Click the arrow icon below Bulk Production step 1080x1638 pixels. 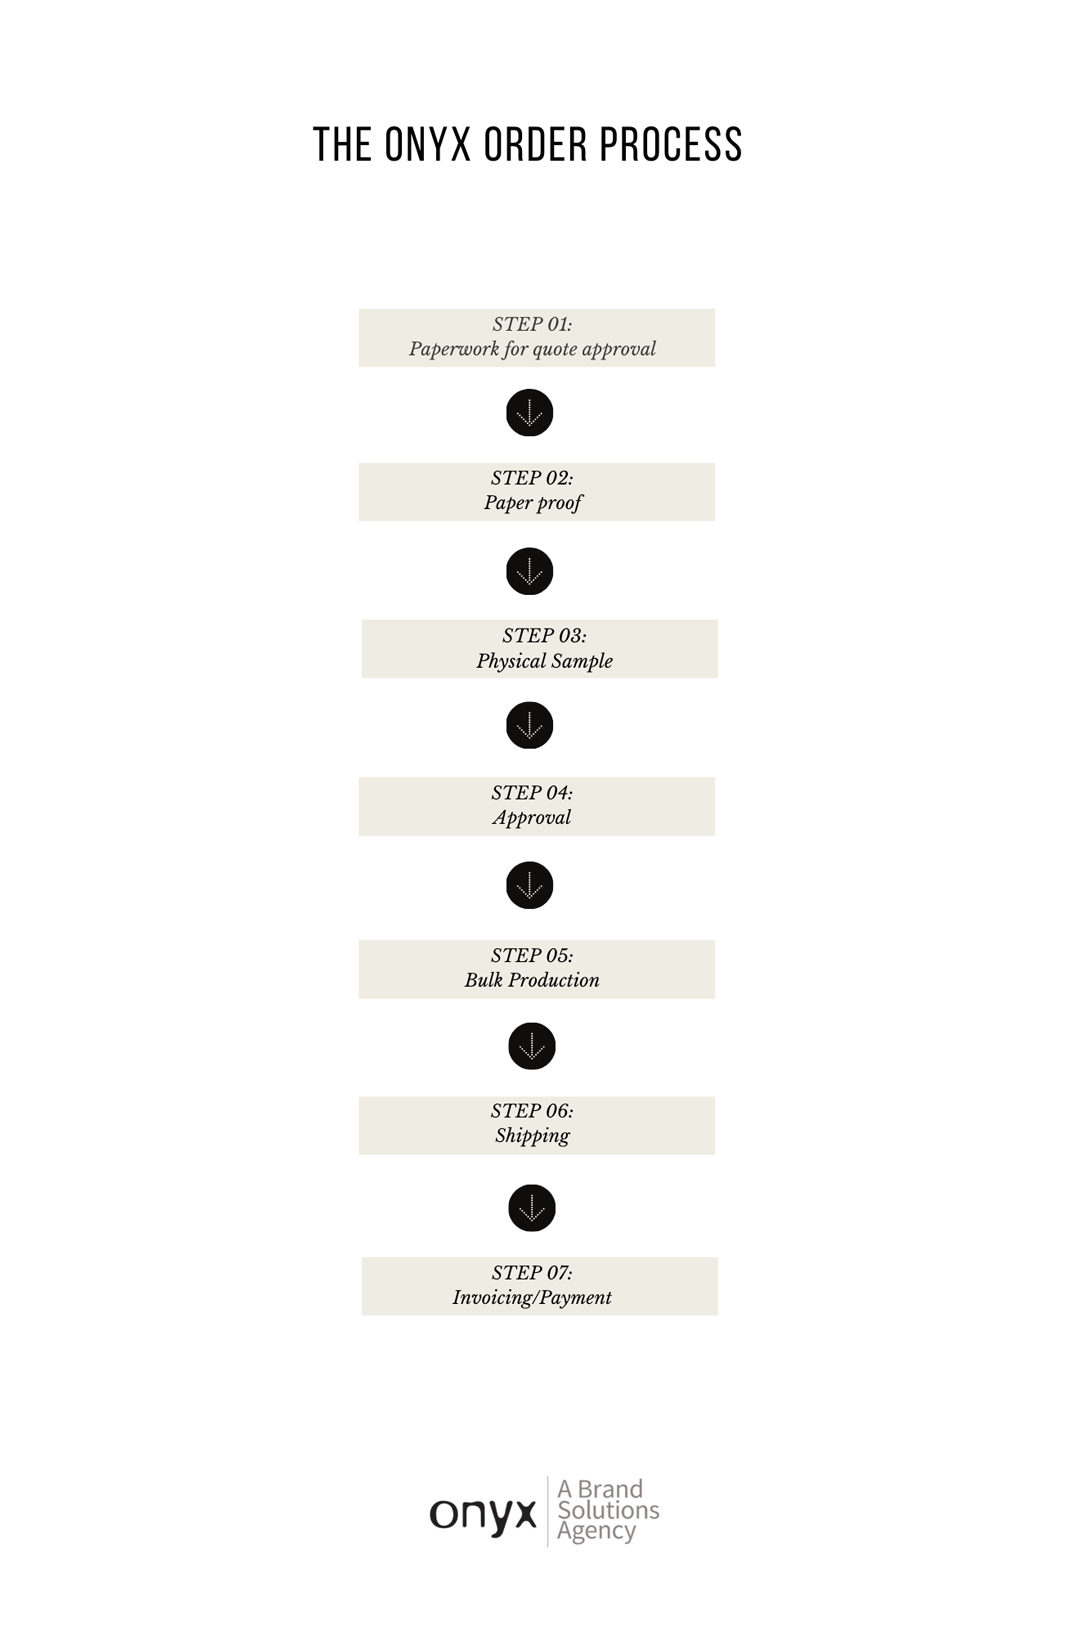[x=532, y=1046]
